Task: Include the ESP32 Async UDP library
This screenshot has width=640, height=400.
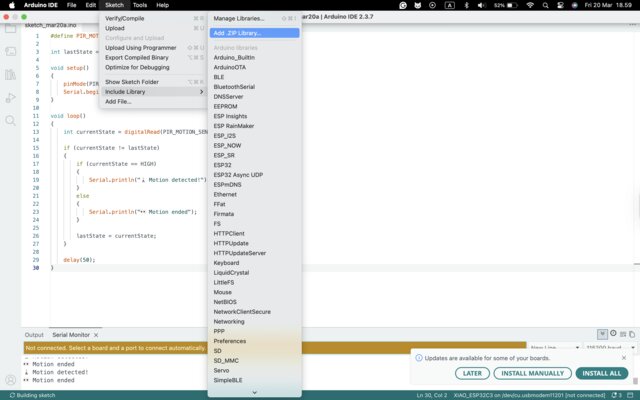Action: point(254,175)
